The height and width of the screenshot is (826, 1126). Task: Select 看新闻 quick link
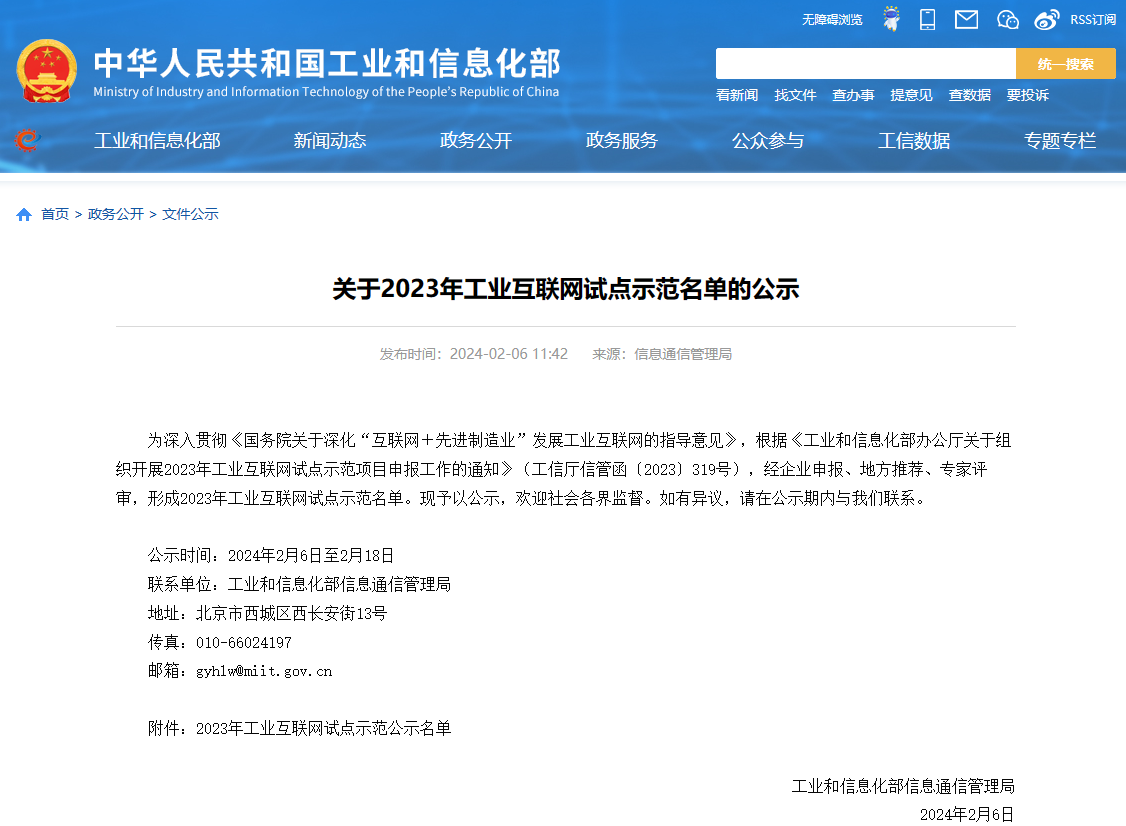[737, 95]
